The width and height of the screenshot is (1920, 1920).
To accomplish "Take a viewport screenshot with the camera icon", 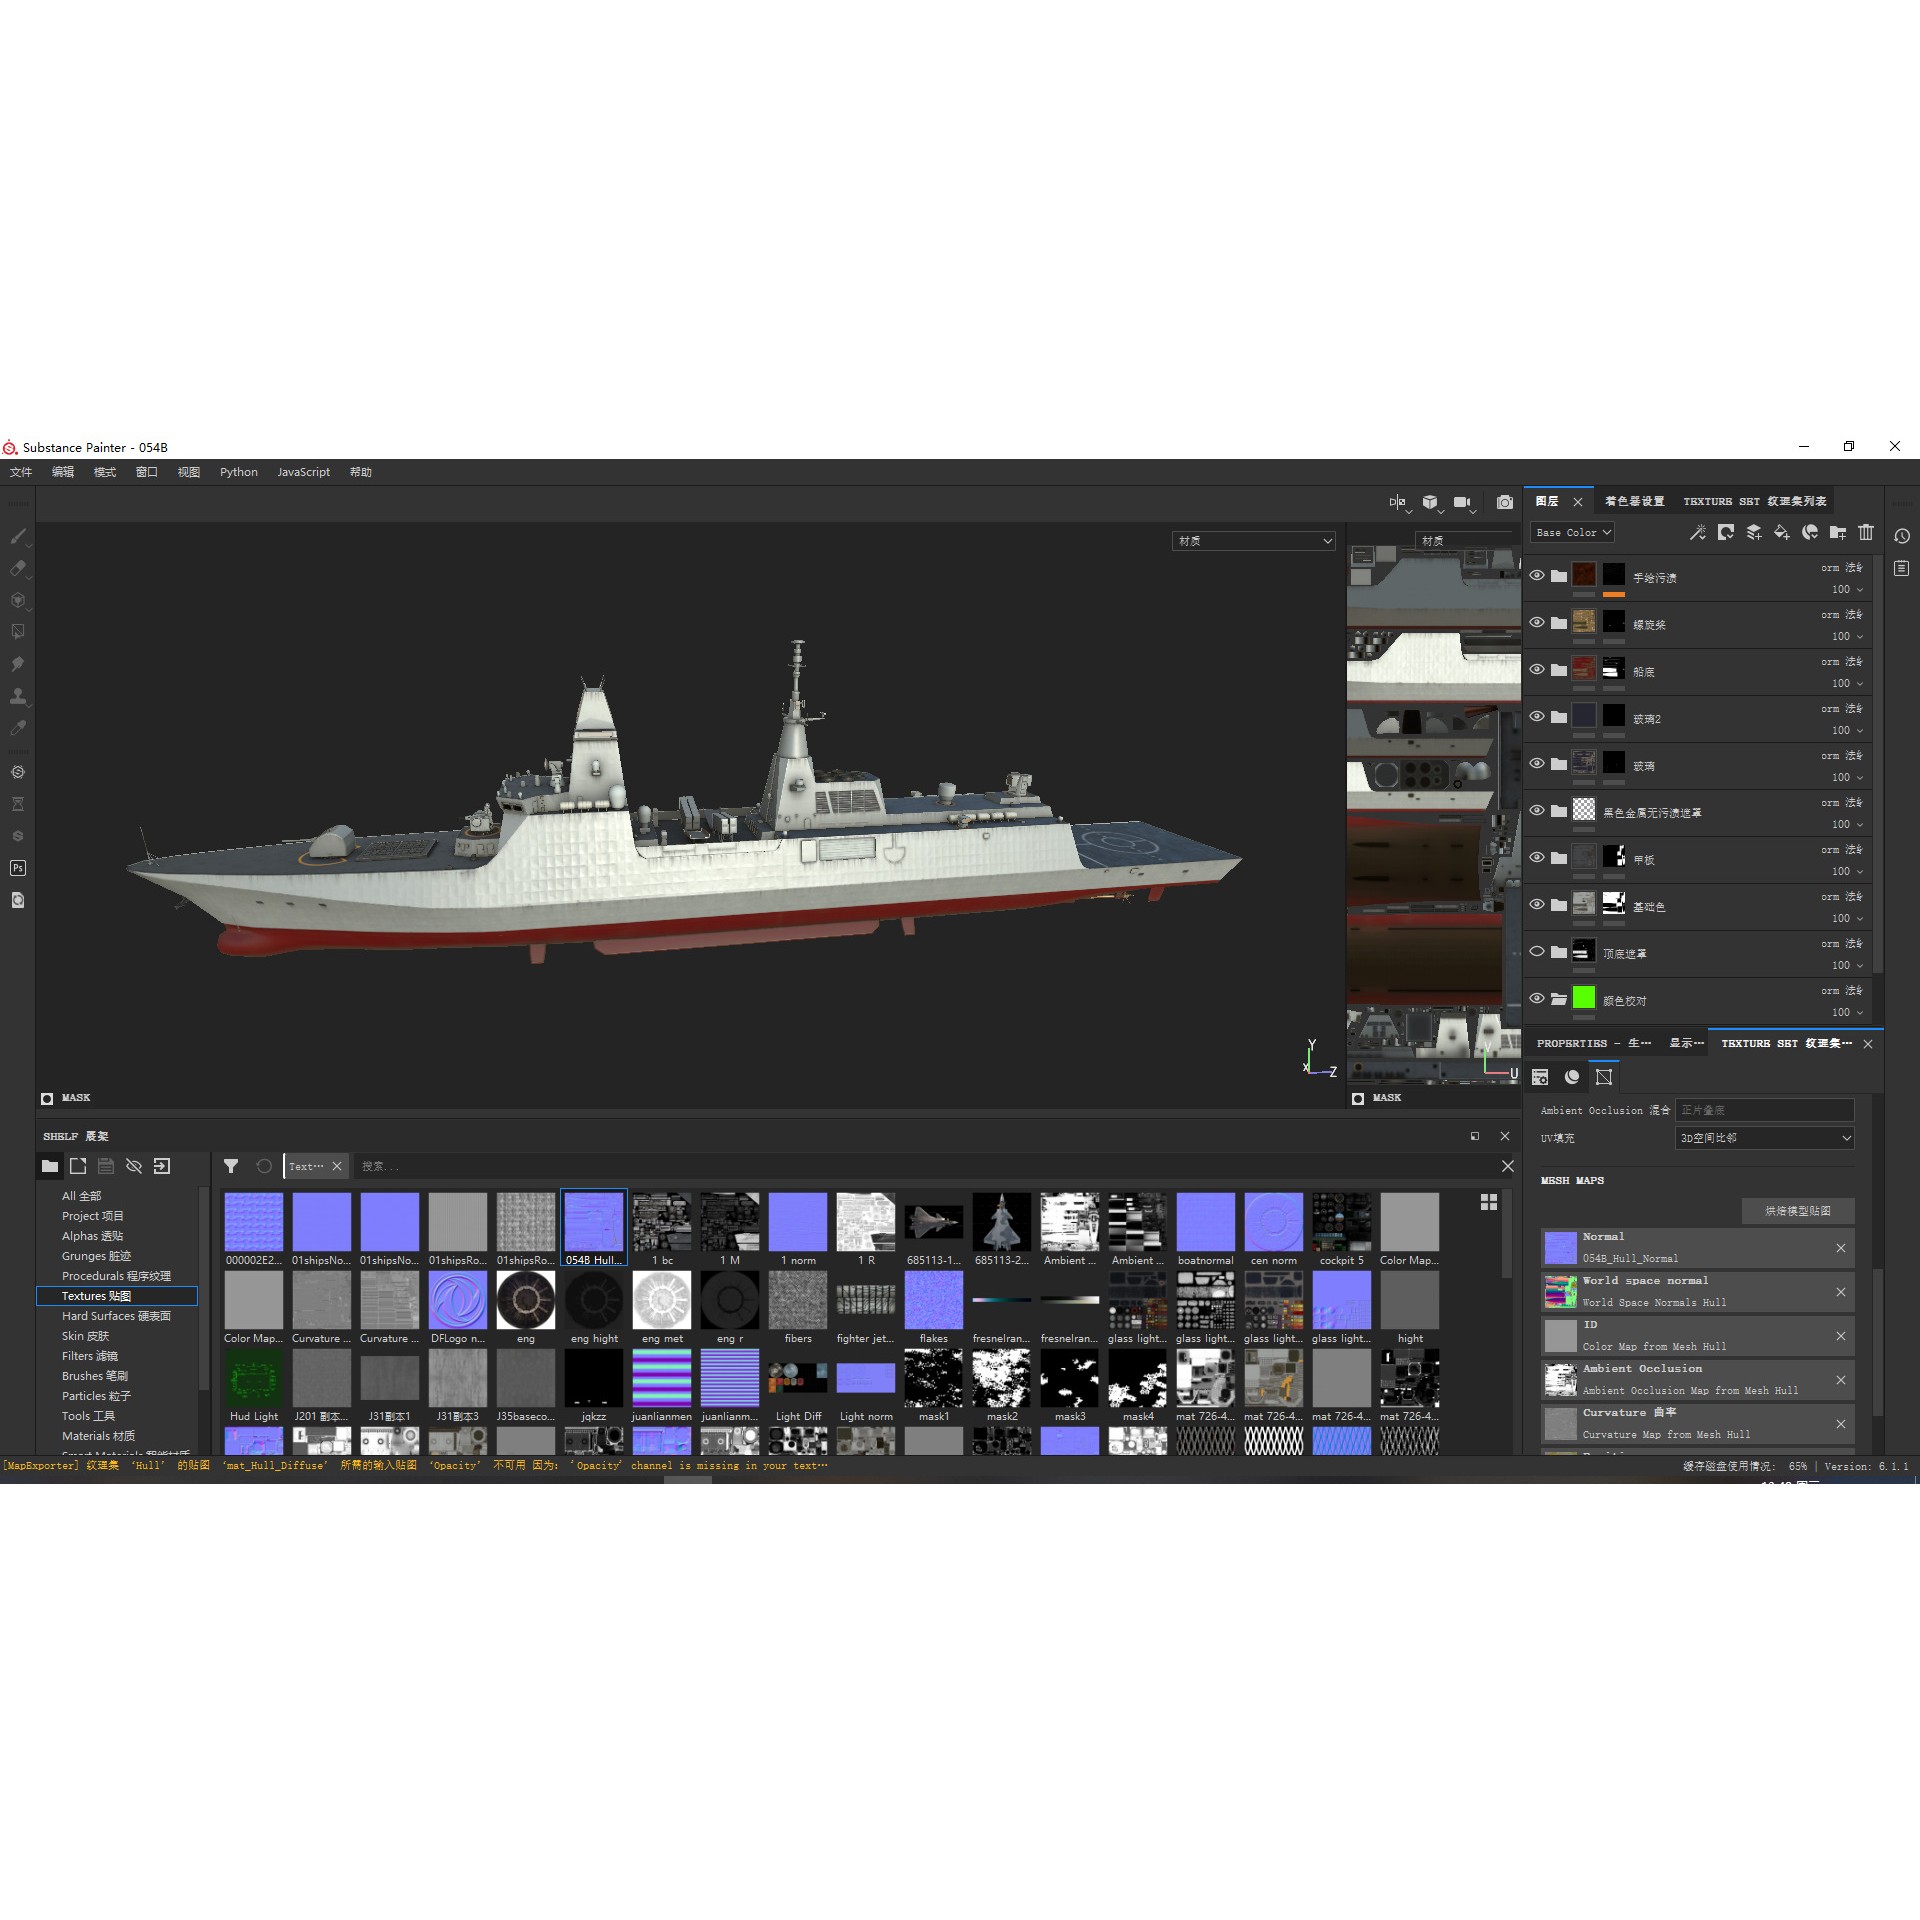I will click(1505, 503).
